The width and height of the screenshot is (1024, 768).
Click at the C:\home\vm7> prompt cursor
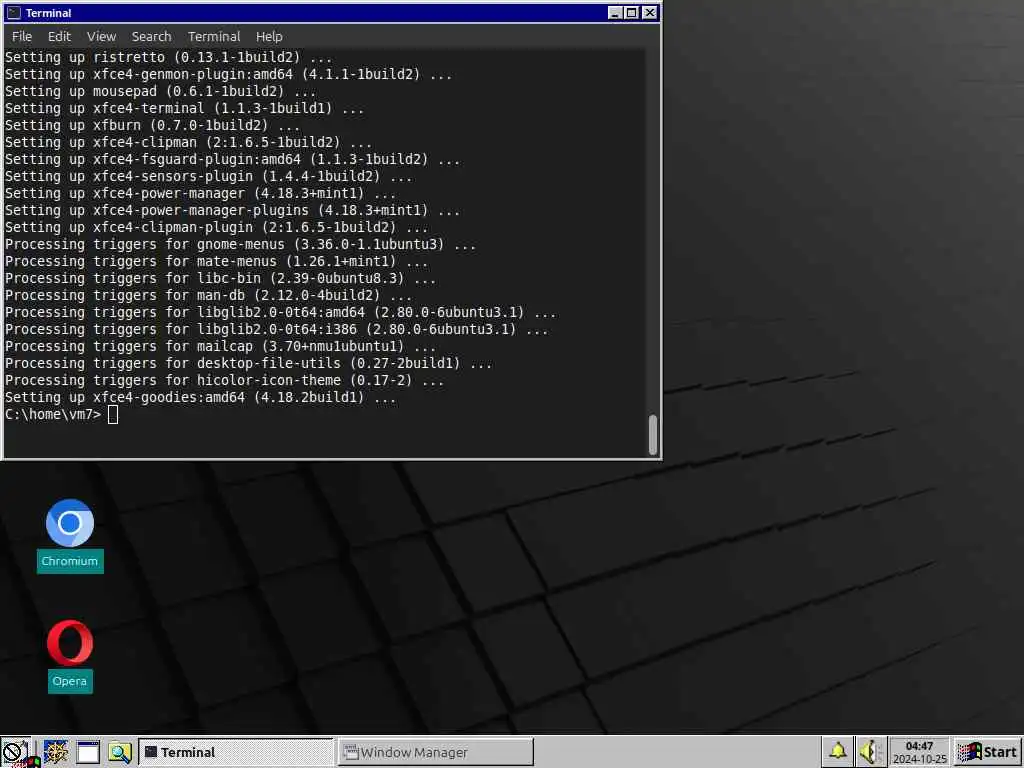[113, 414]
